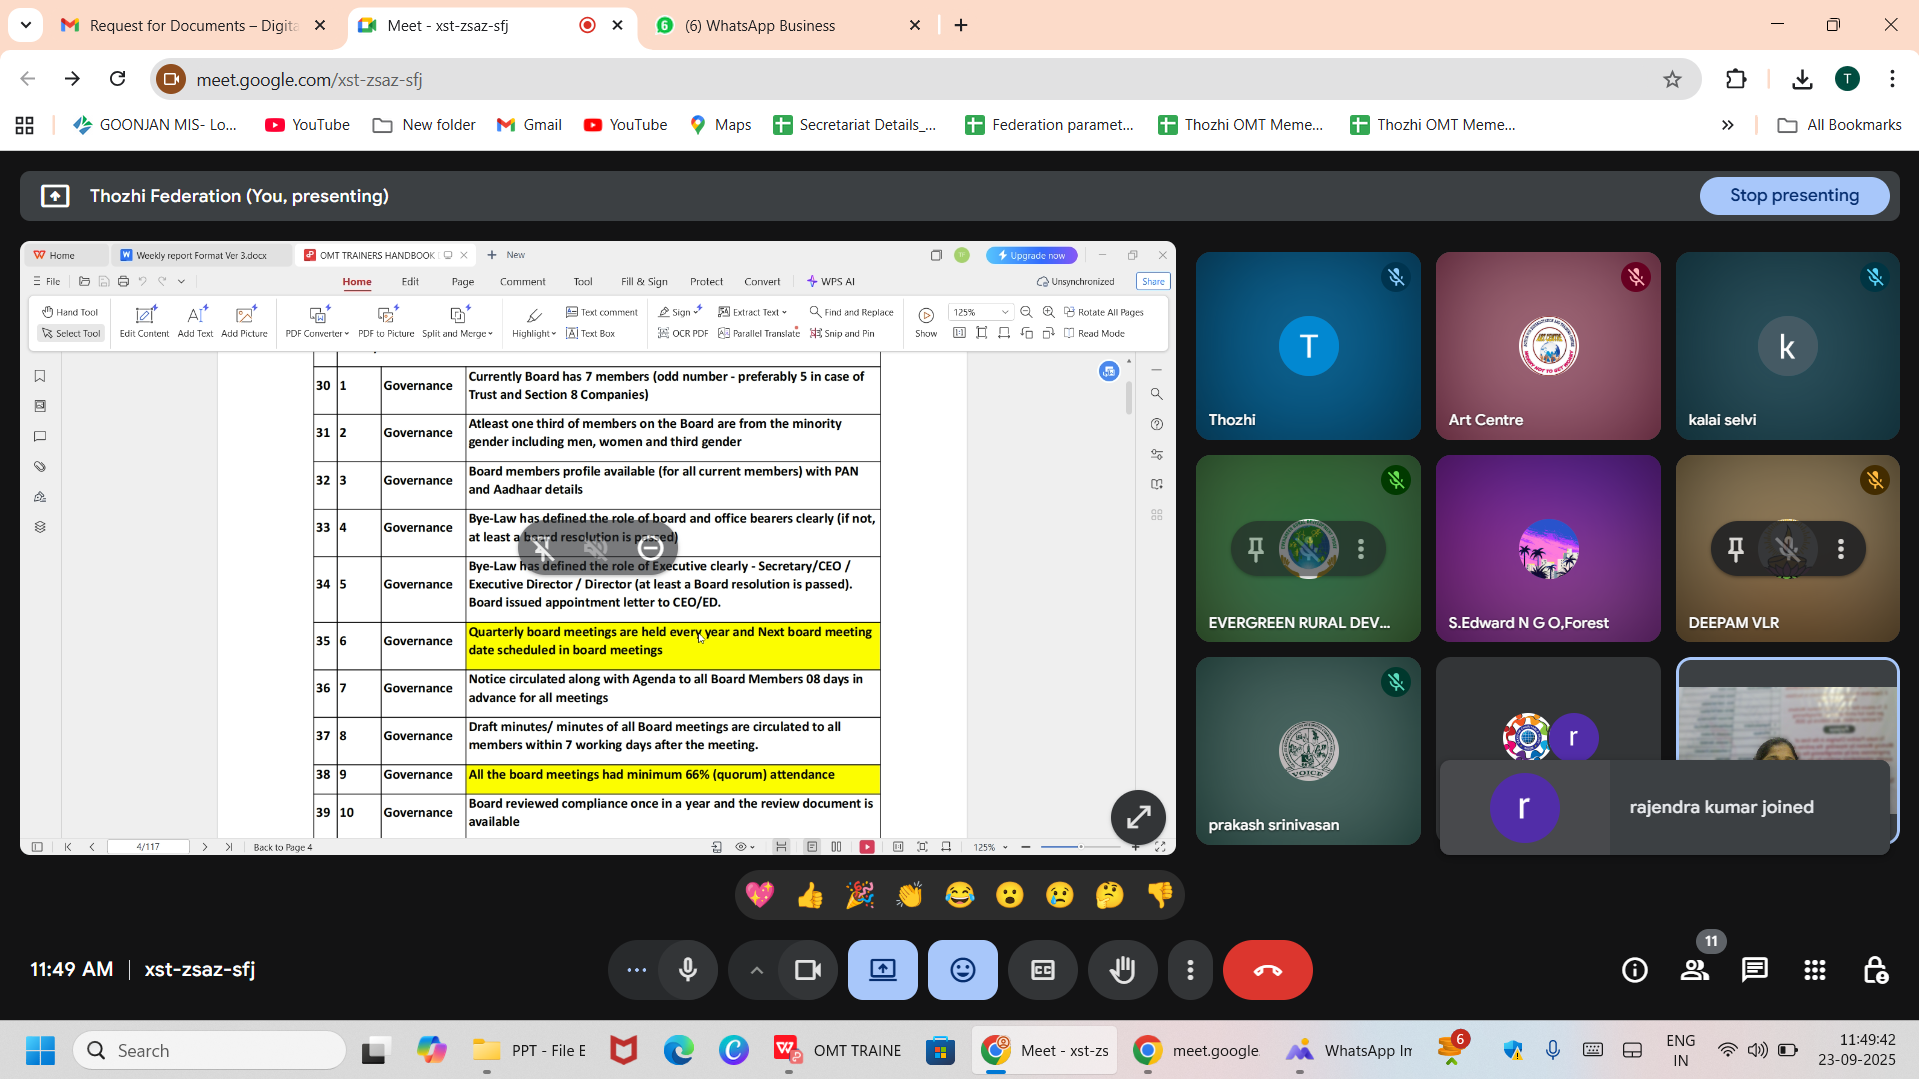1919x1079 pixels.
Task: Raise hand in the meeting
Action: pos(1123,970)
